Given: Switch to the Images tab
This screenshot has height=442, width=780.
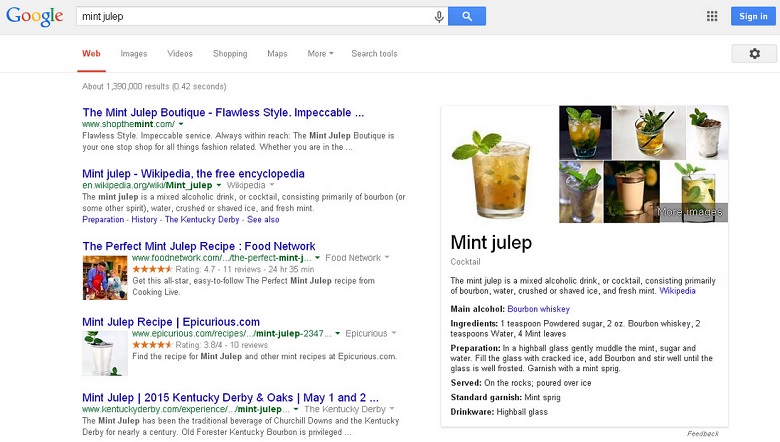Looking at the screenshot, I should pos(134,54).
